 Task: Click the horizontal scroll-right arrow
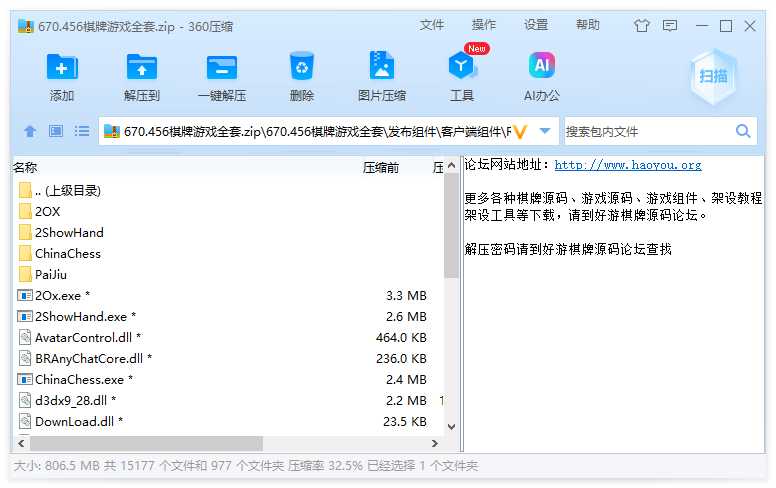(x=435, y=443)
